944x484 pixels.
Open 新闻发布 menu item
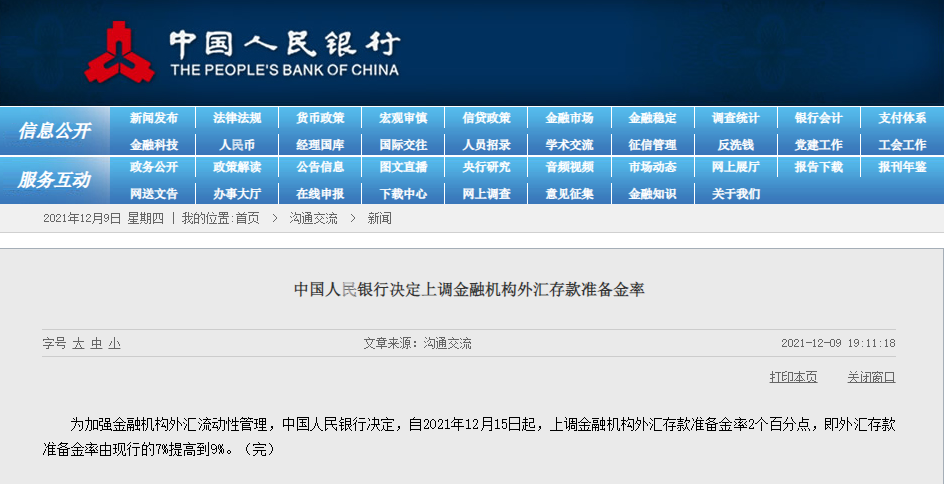[154, 118]
